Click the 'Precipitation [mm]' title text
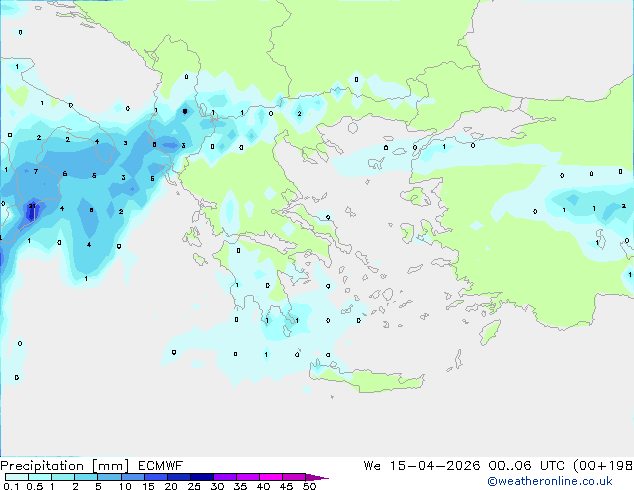634x490 pixels. [x=65, y=466]
